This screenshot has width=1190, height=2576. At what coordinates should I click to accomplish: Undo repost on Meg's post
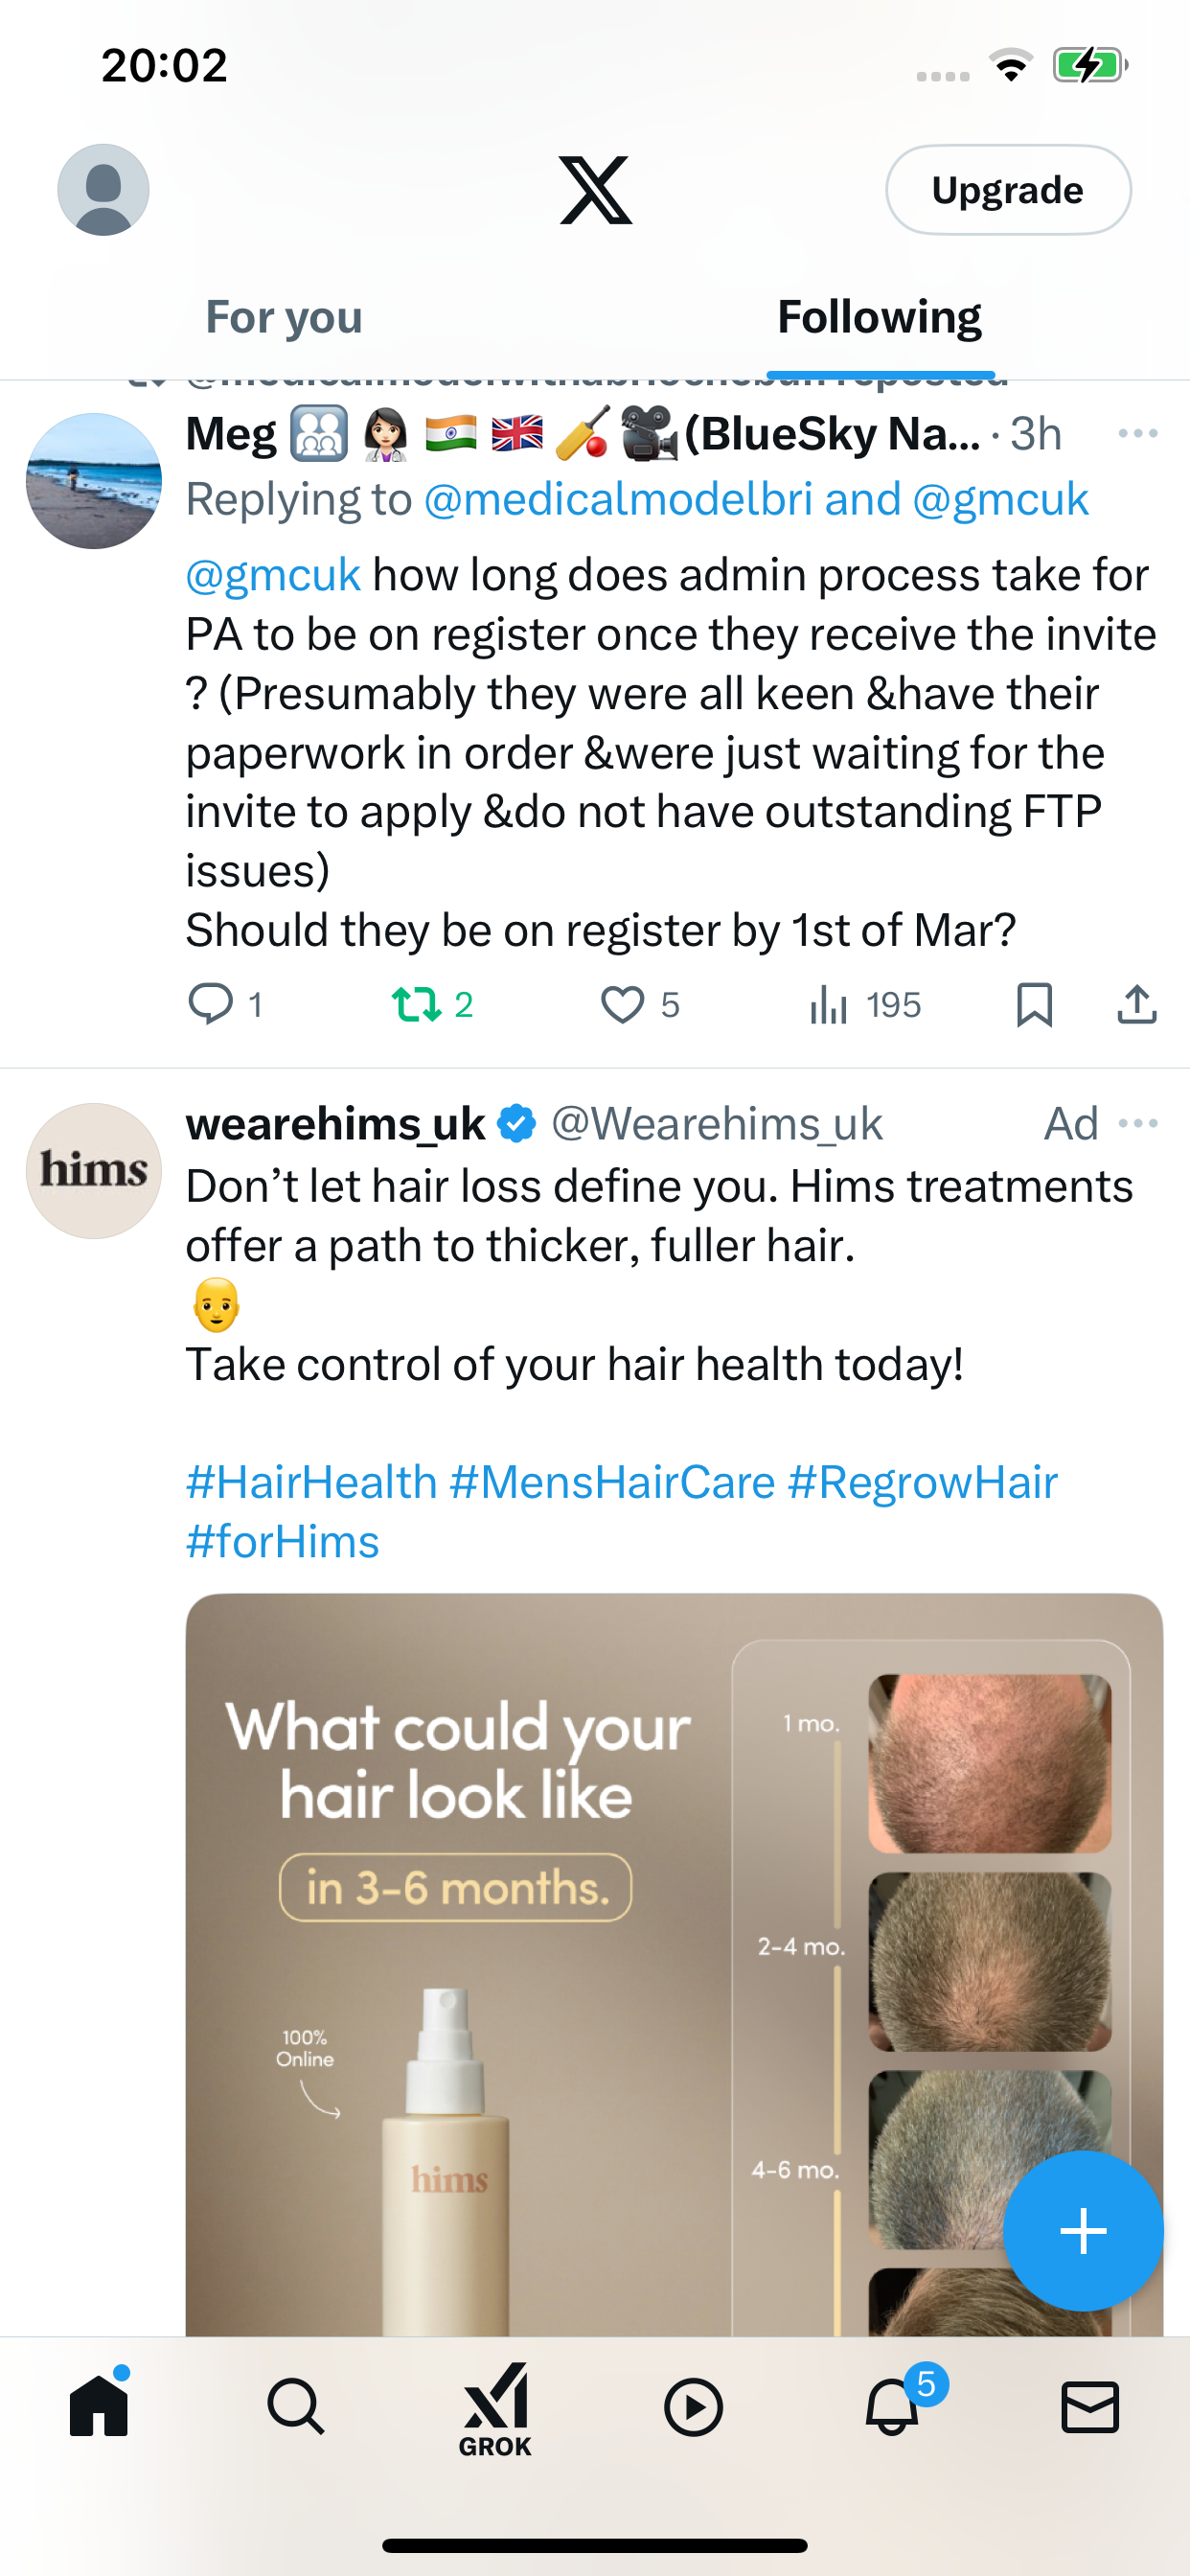point(432,1004)
